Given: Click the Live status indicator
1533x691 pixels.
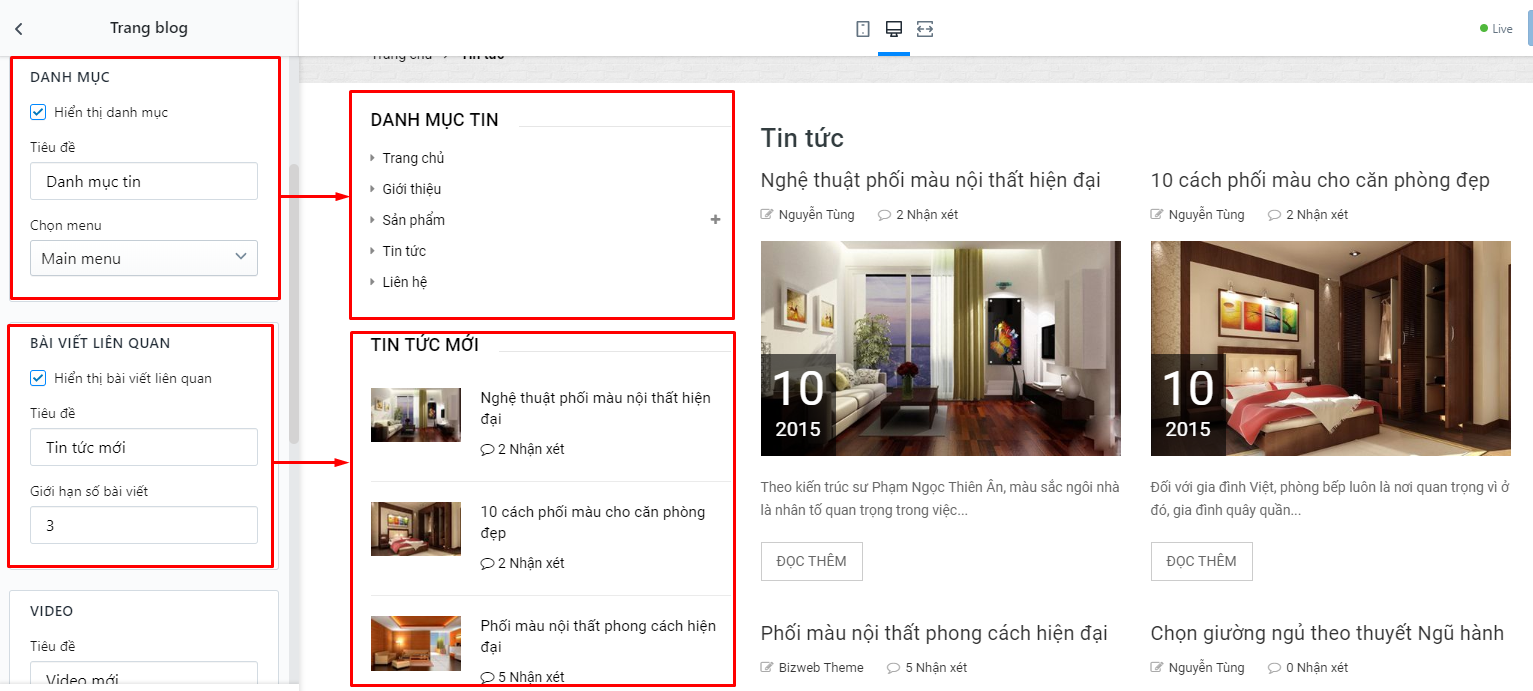Looking at the screenshot, I should (x=1496, y=29).
